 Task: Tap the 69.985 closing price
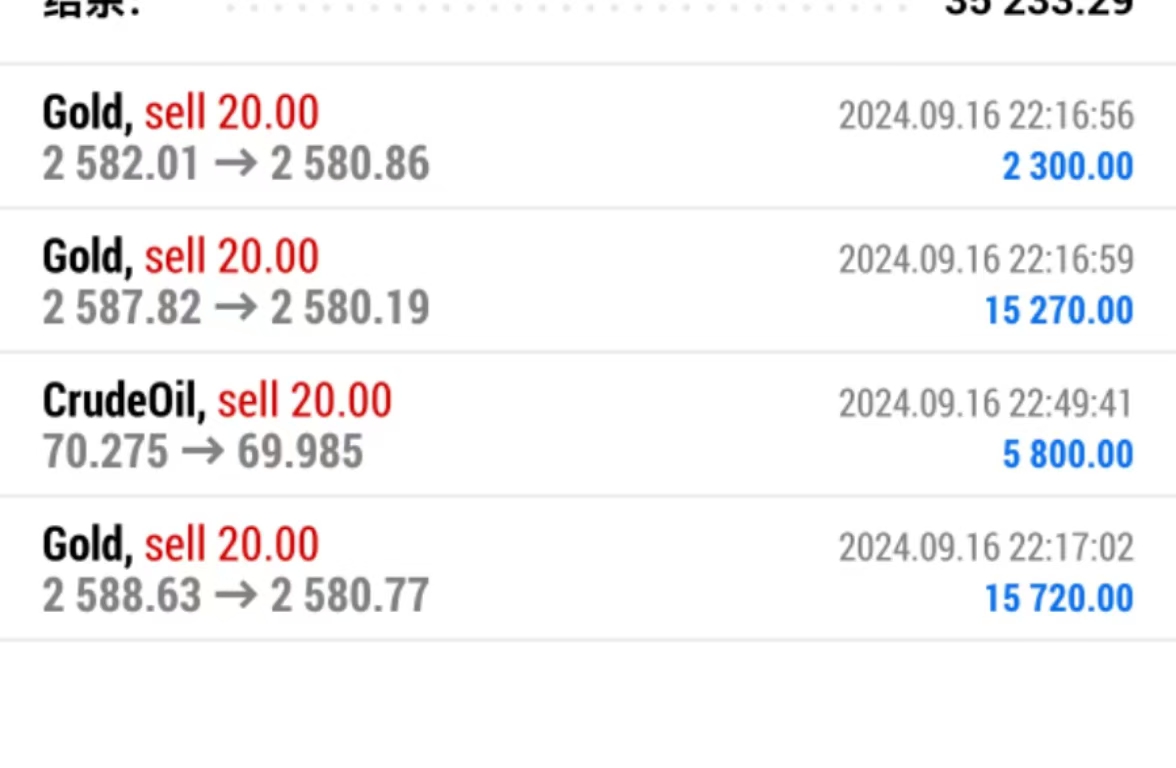300,452
